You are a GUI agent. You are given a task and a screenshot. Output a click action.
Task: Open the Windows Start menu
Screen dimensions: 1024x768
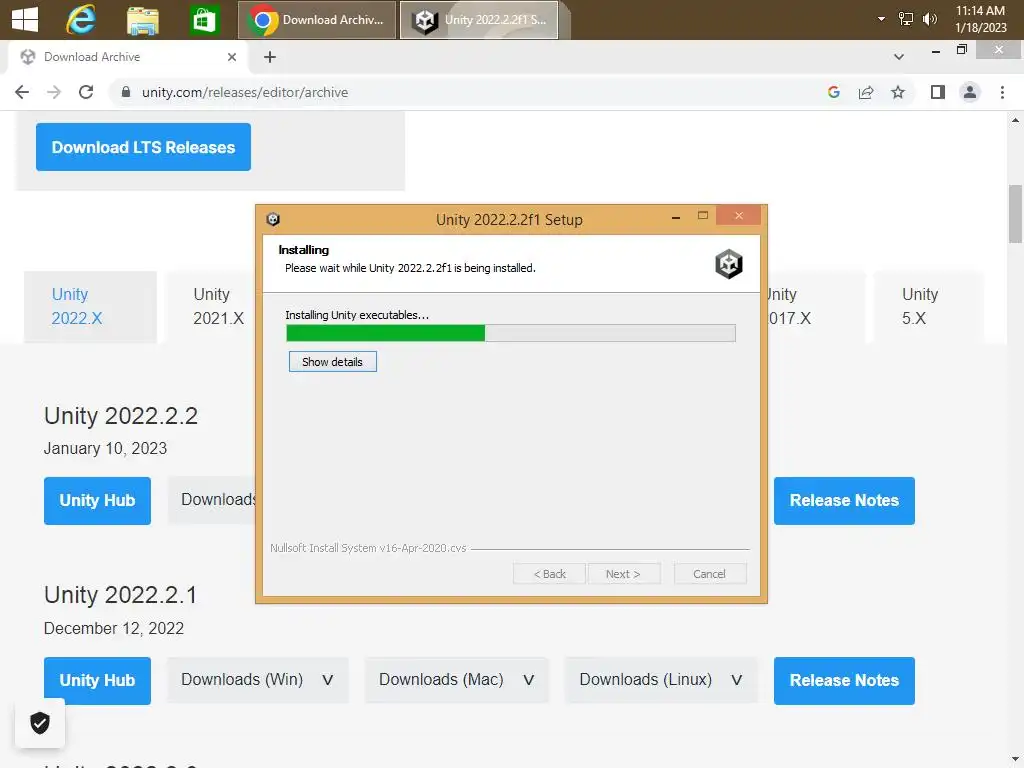(x=25, y=20)
